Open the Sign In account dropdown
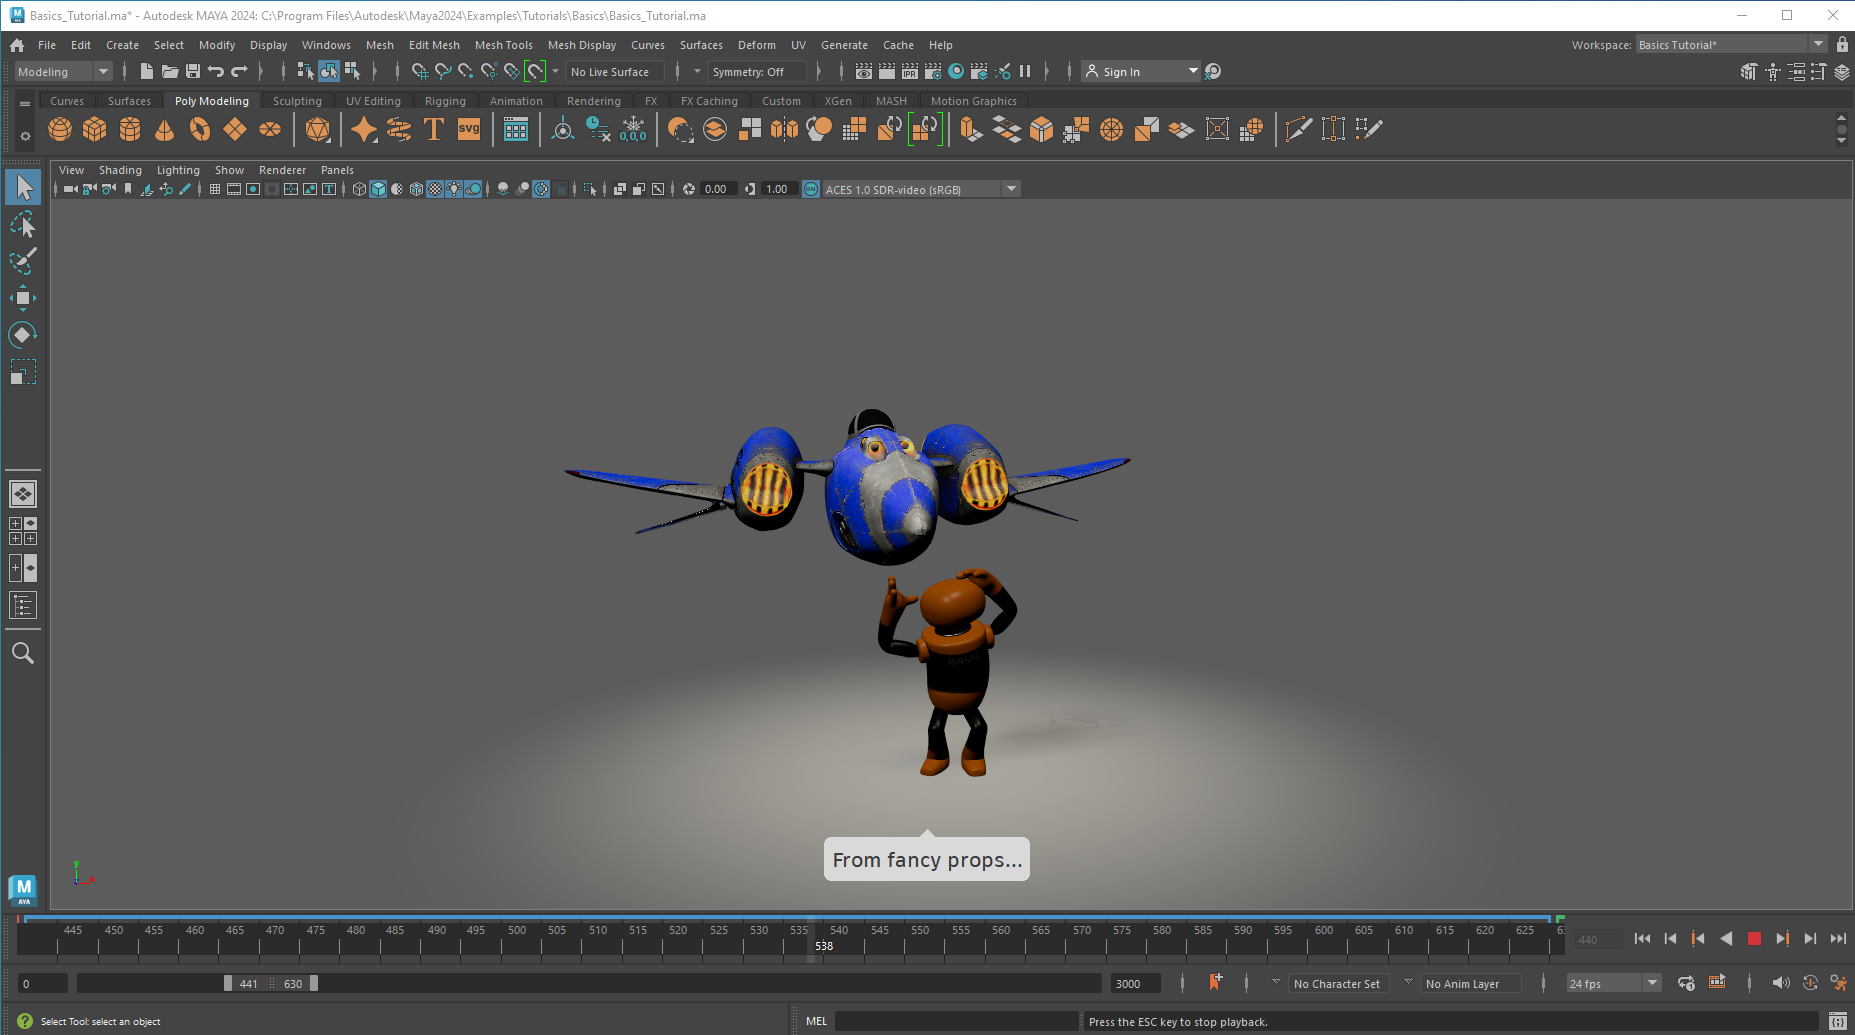This screenshot has height=1035, width=1855. pyautogui.click(x=1141, y=72)
